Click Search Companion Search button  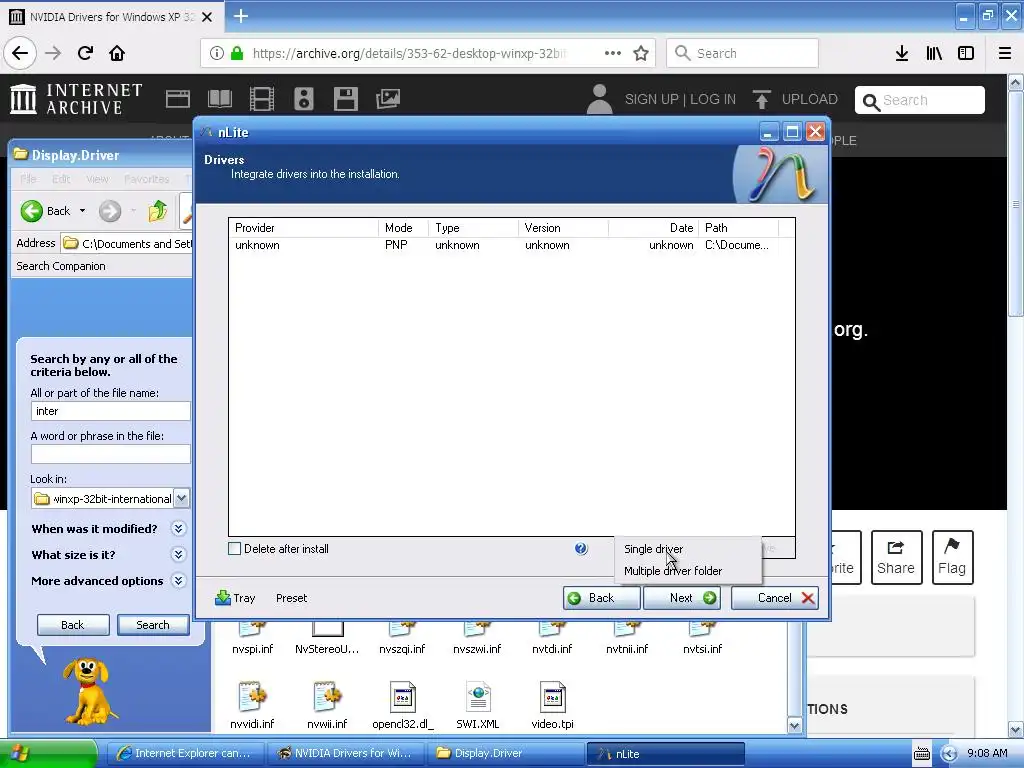[153, 625]
